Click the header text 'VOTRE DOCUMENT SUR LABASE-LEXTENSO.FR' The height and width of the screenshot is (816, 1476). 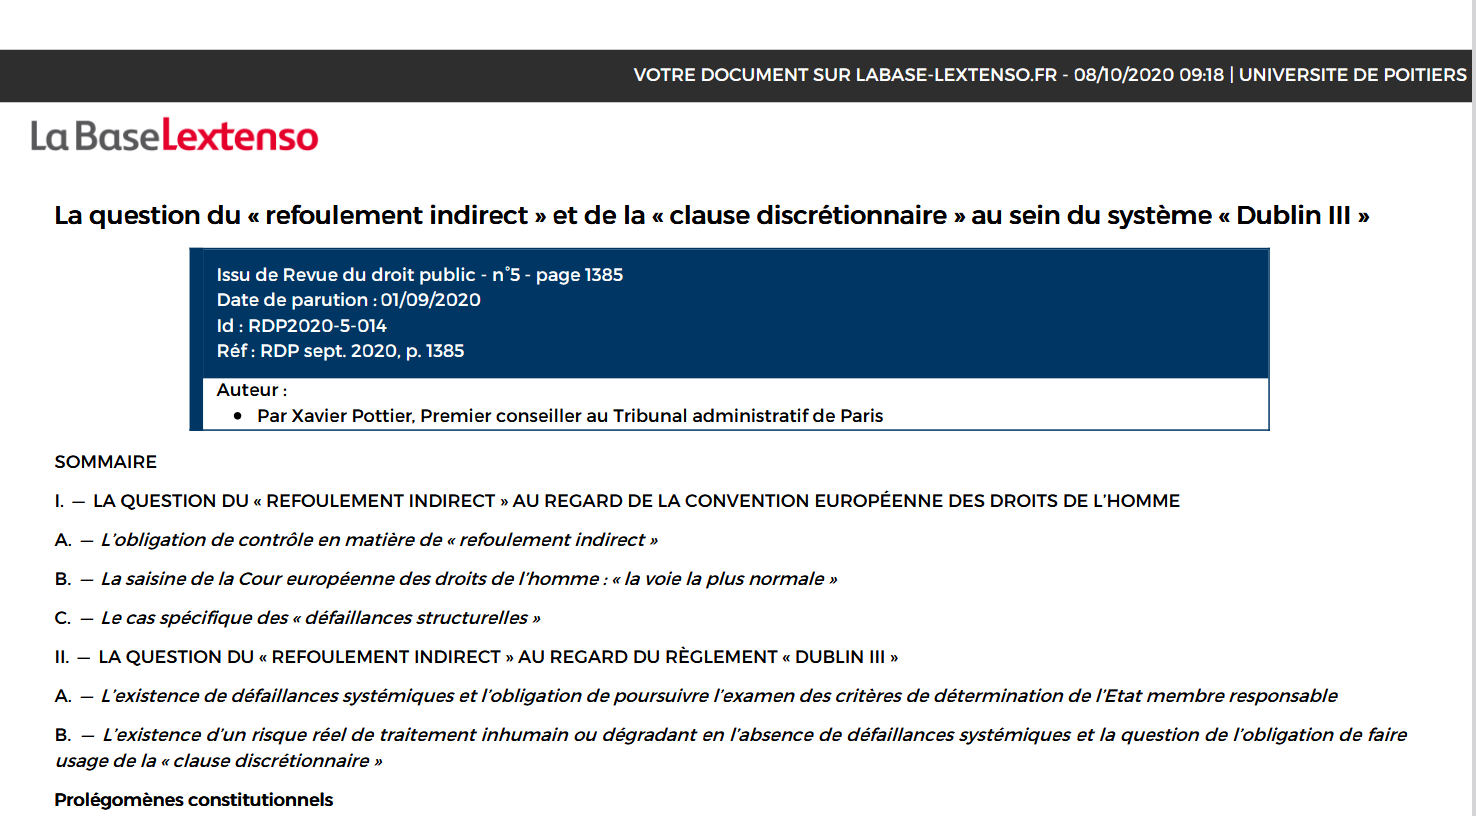coord(845,75)
